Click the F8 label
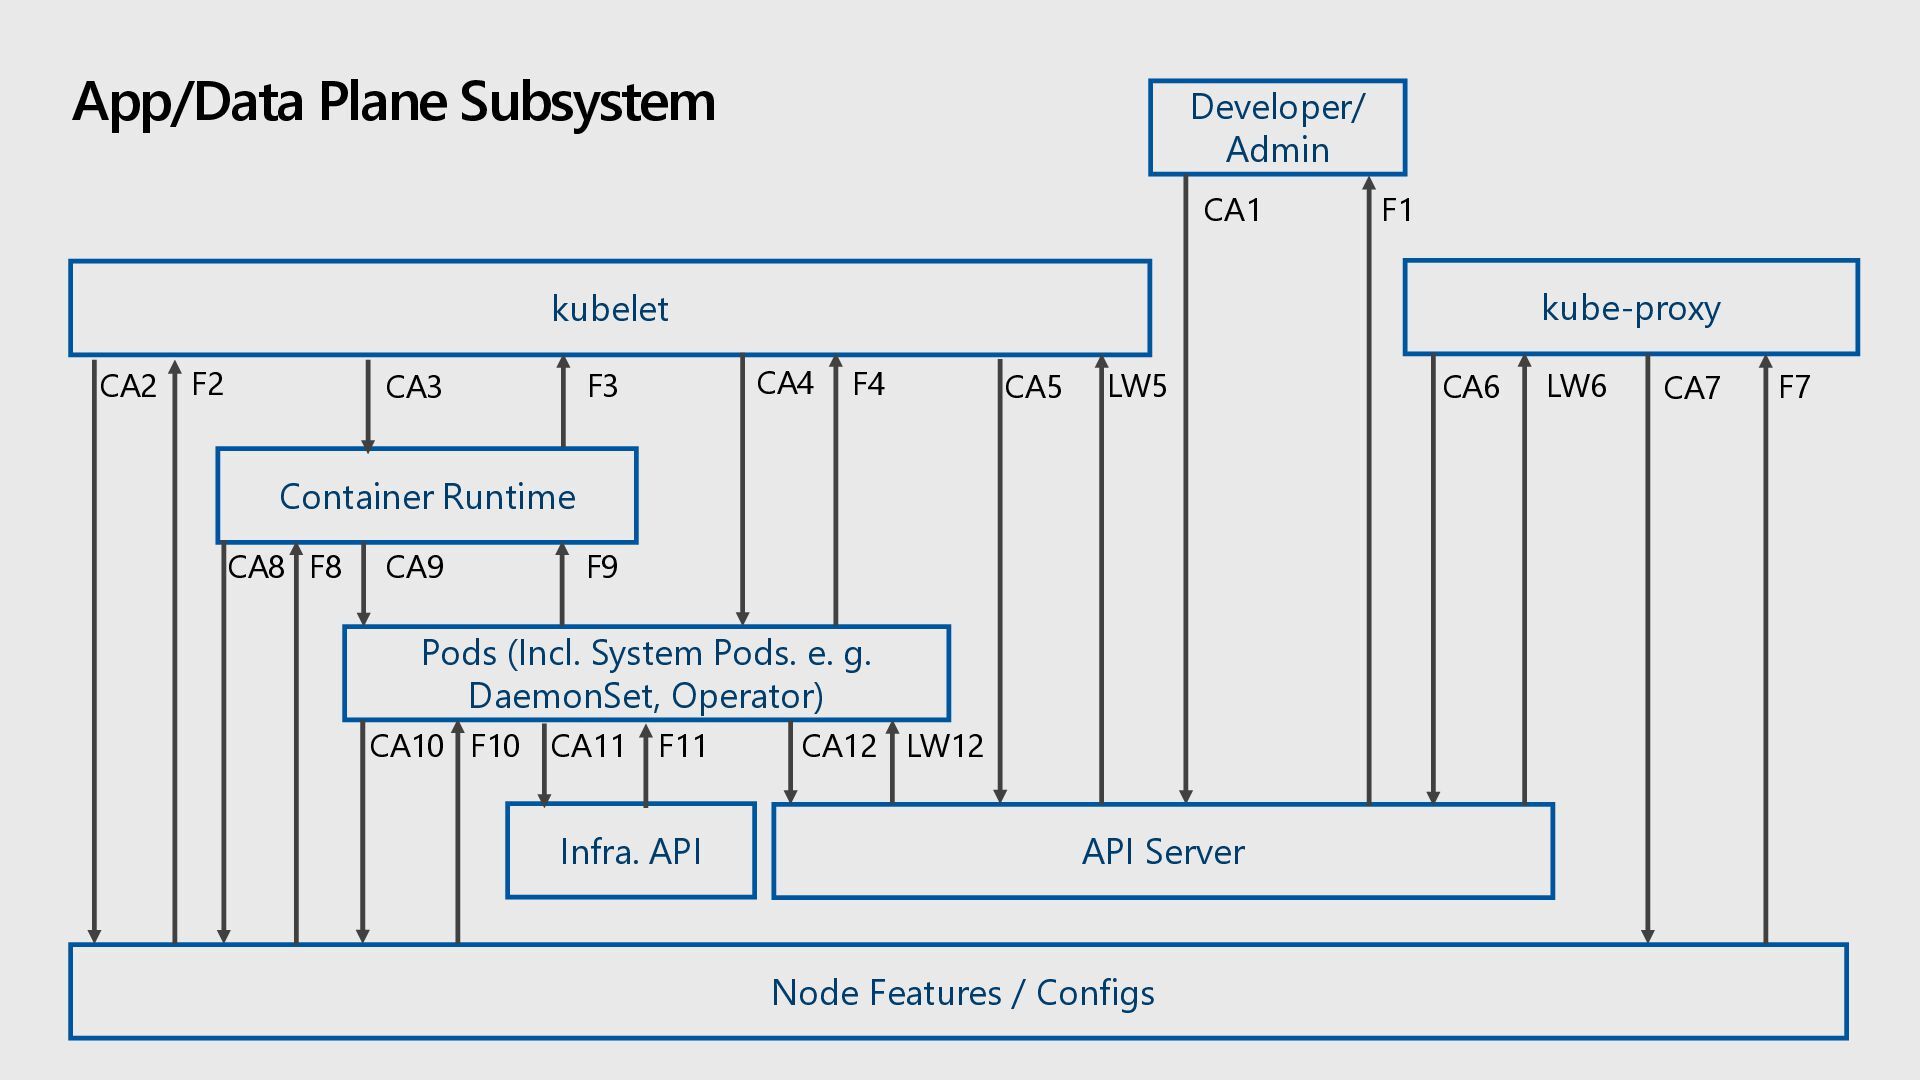This screenshot has width=1920, height=1080. [326, 567]
